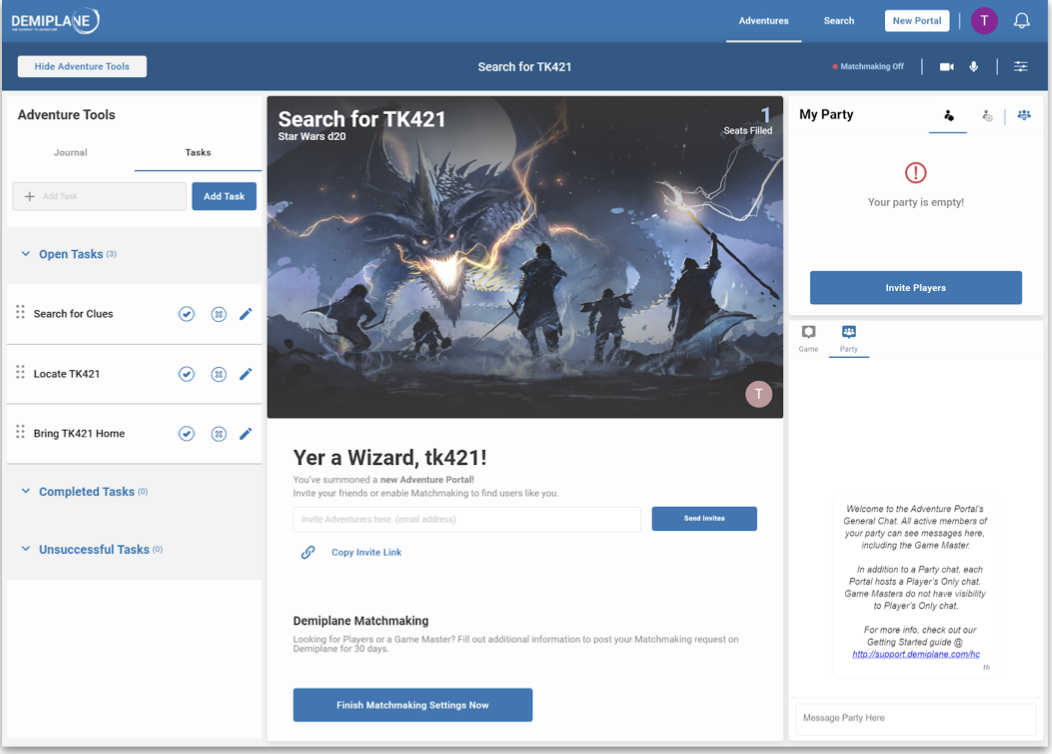This screenshot has width=1052, height=754.
Task: Switch to the Journal tab
Action: tap(70, 153)
